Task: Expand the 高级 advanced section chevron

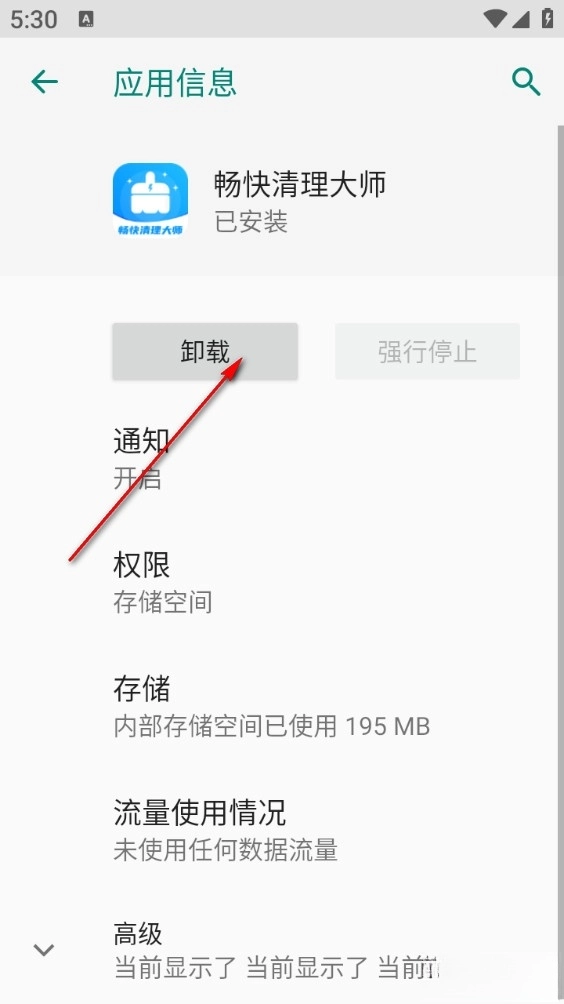Action: pyautogui.click(x=44, y=950)
